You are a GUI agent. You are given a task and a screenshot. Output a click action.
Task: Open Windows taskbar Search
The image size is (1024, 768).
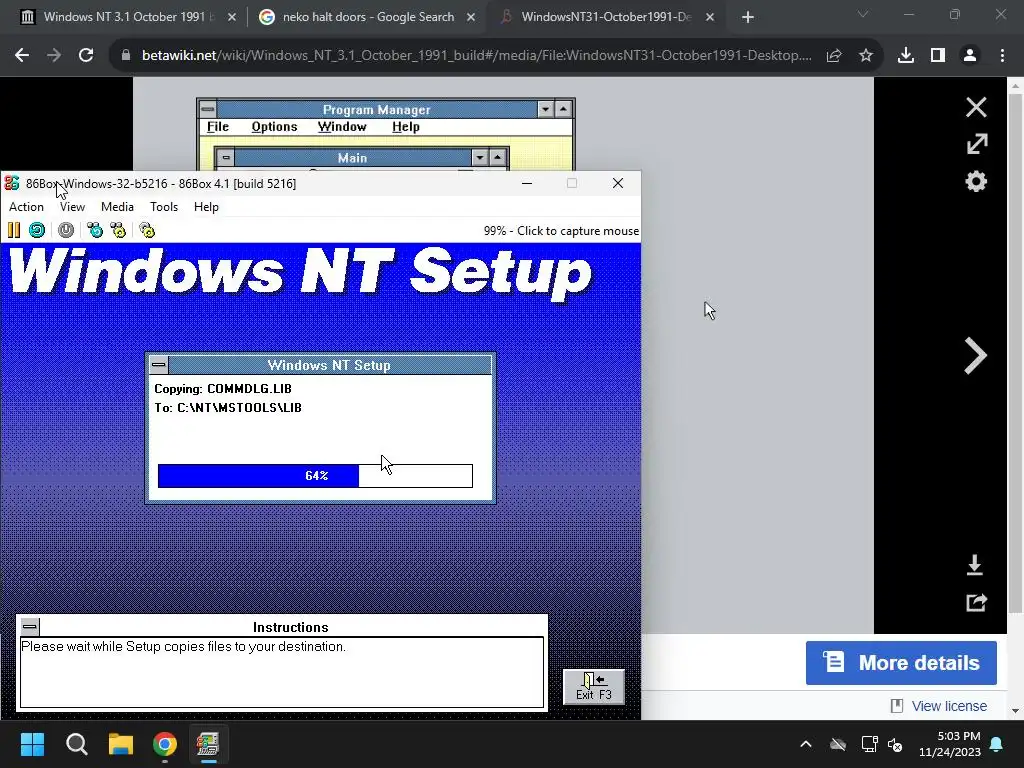77,744
